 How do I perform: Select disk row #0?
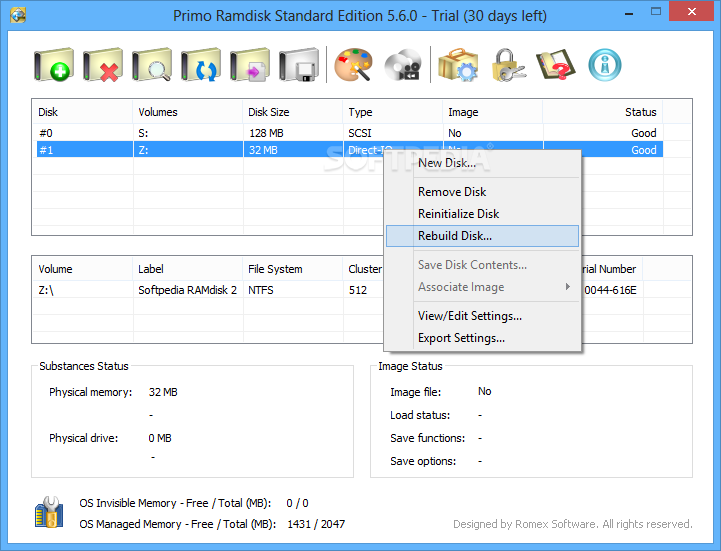coord(349,133)
